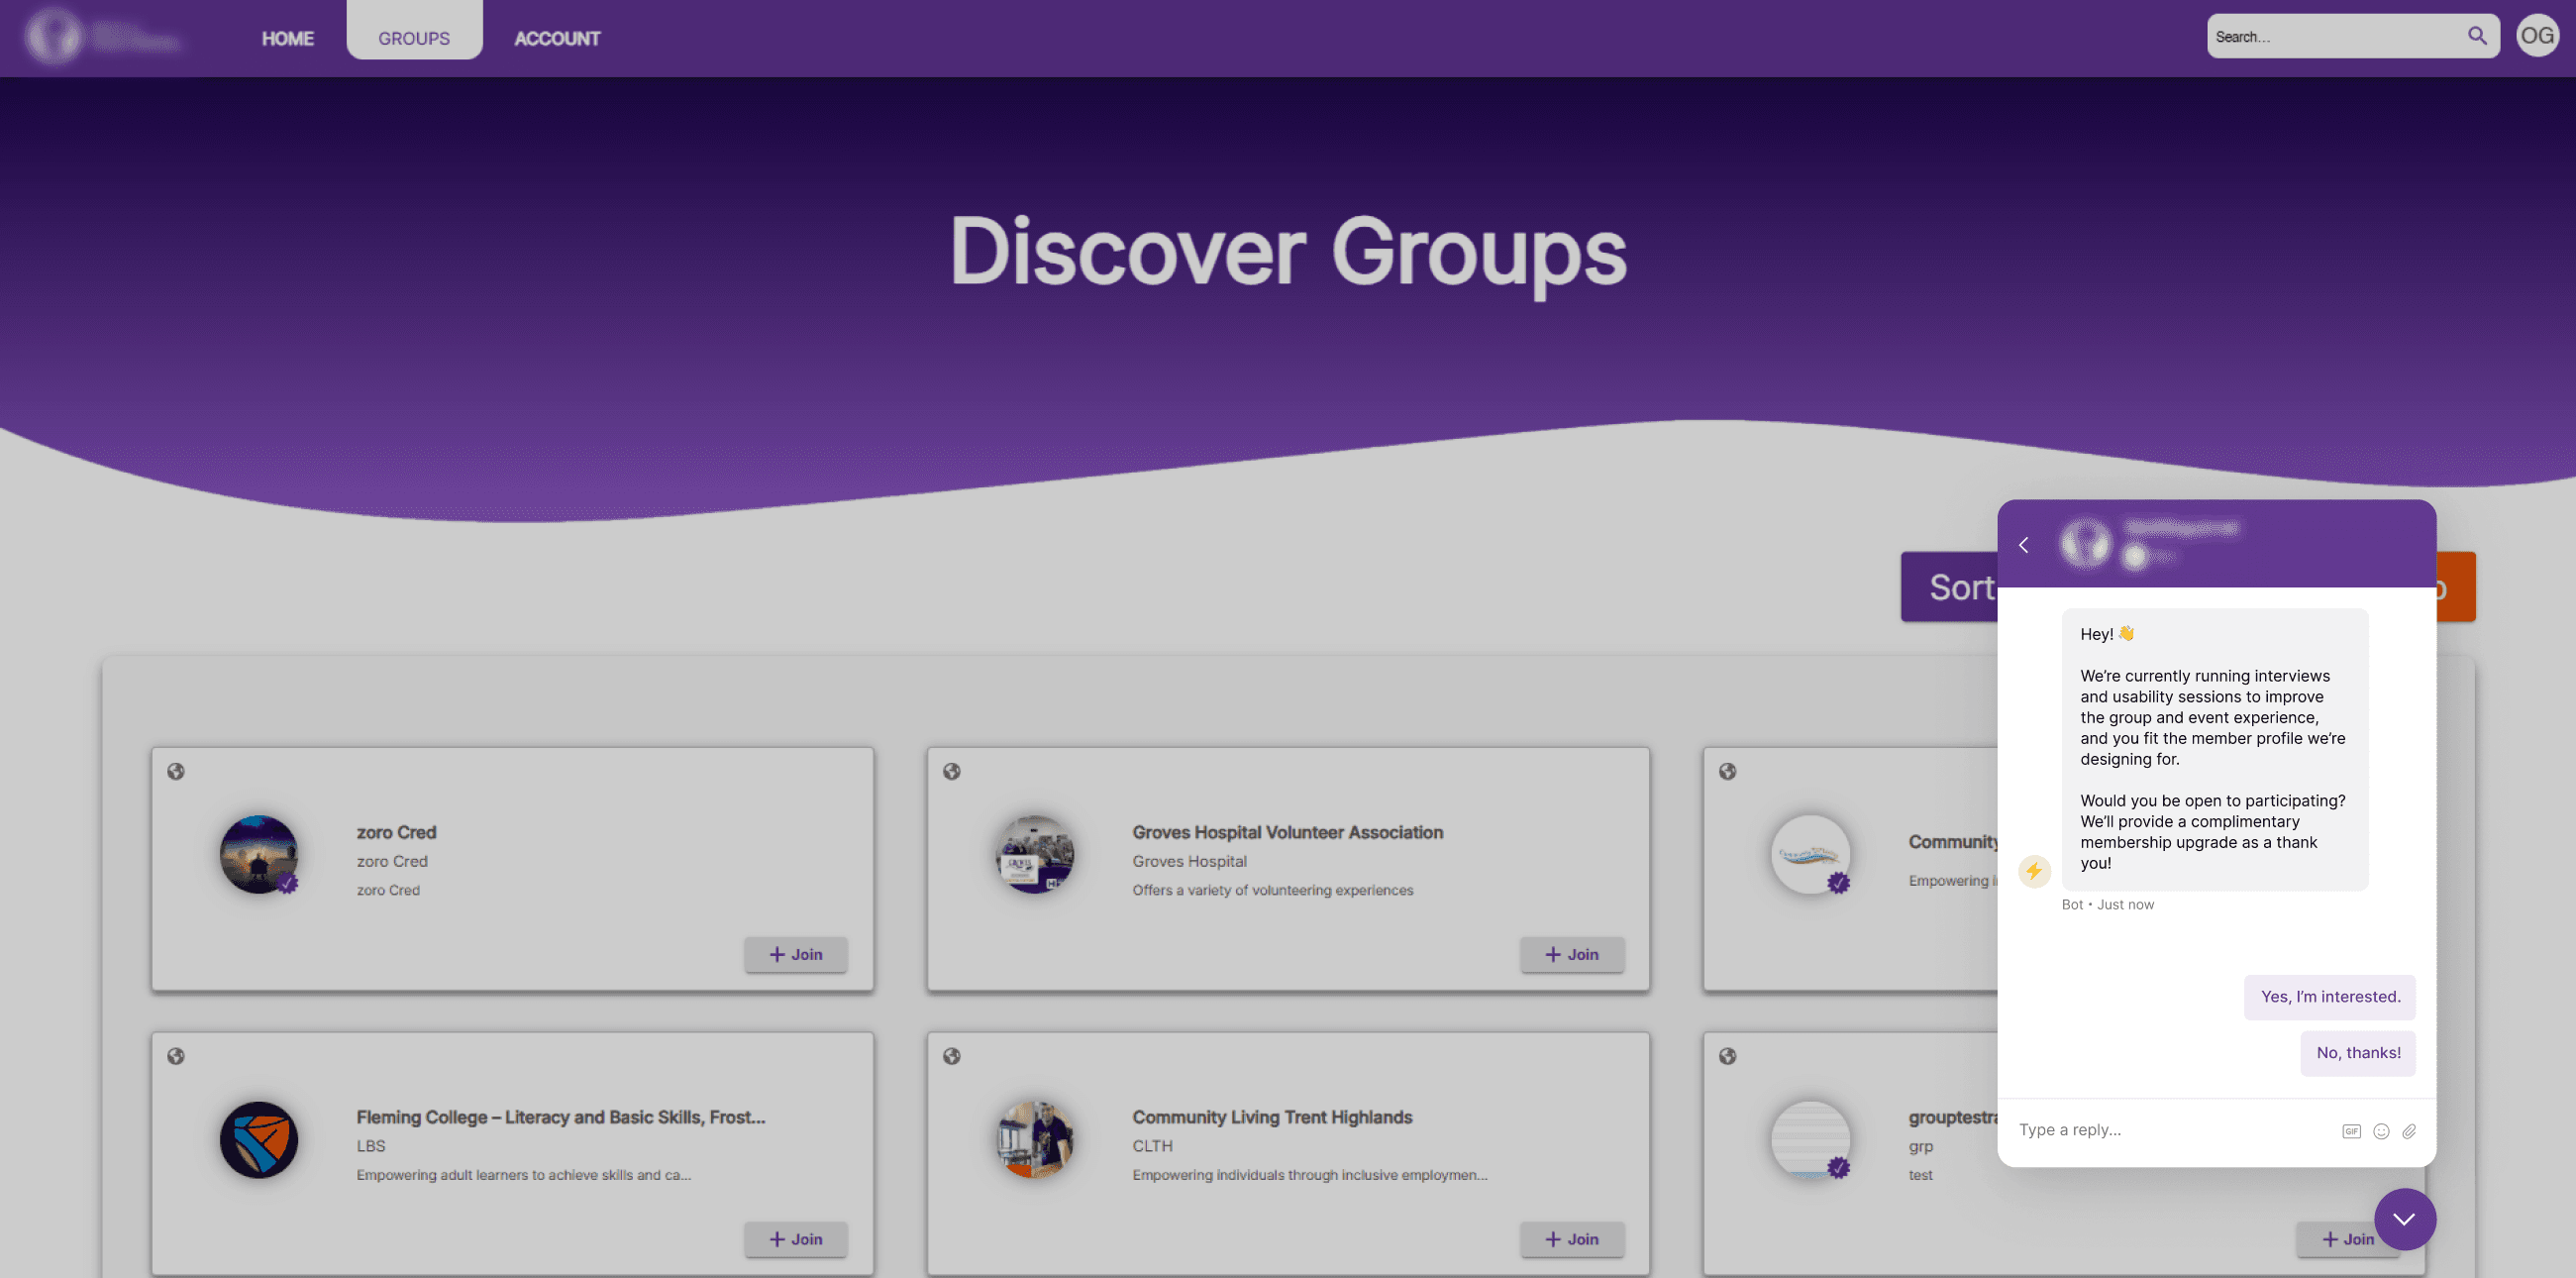Go to the HOME tab
Viewport: 2576px width, 1278px height.
tap(287, 38)
